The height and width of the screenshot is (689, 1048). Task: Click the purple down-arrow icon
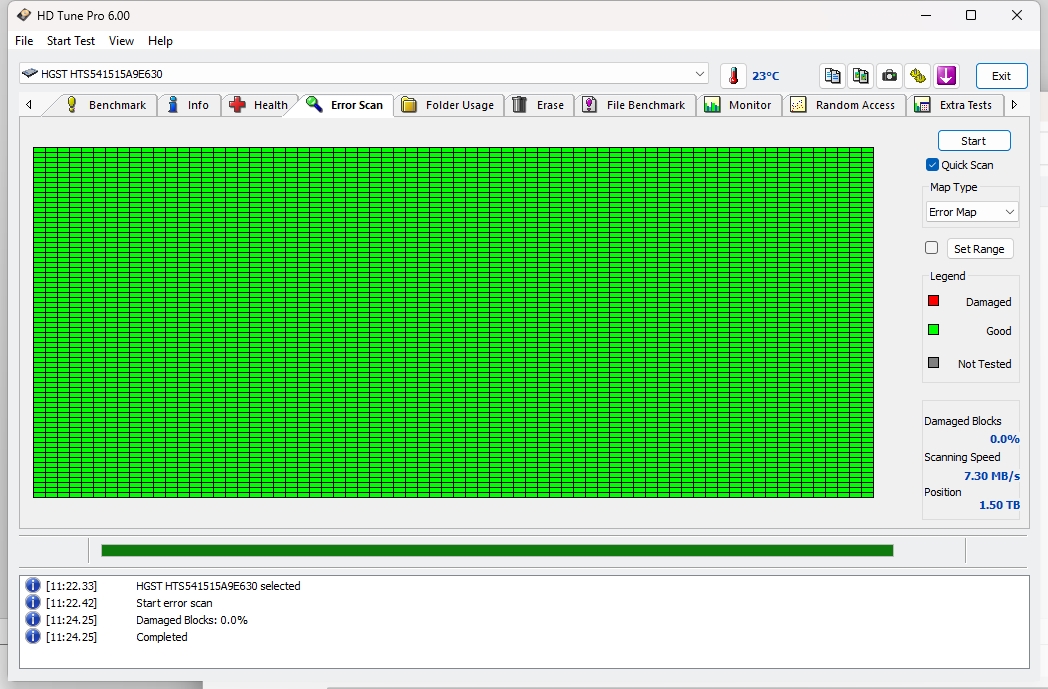coord(946,76)
